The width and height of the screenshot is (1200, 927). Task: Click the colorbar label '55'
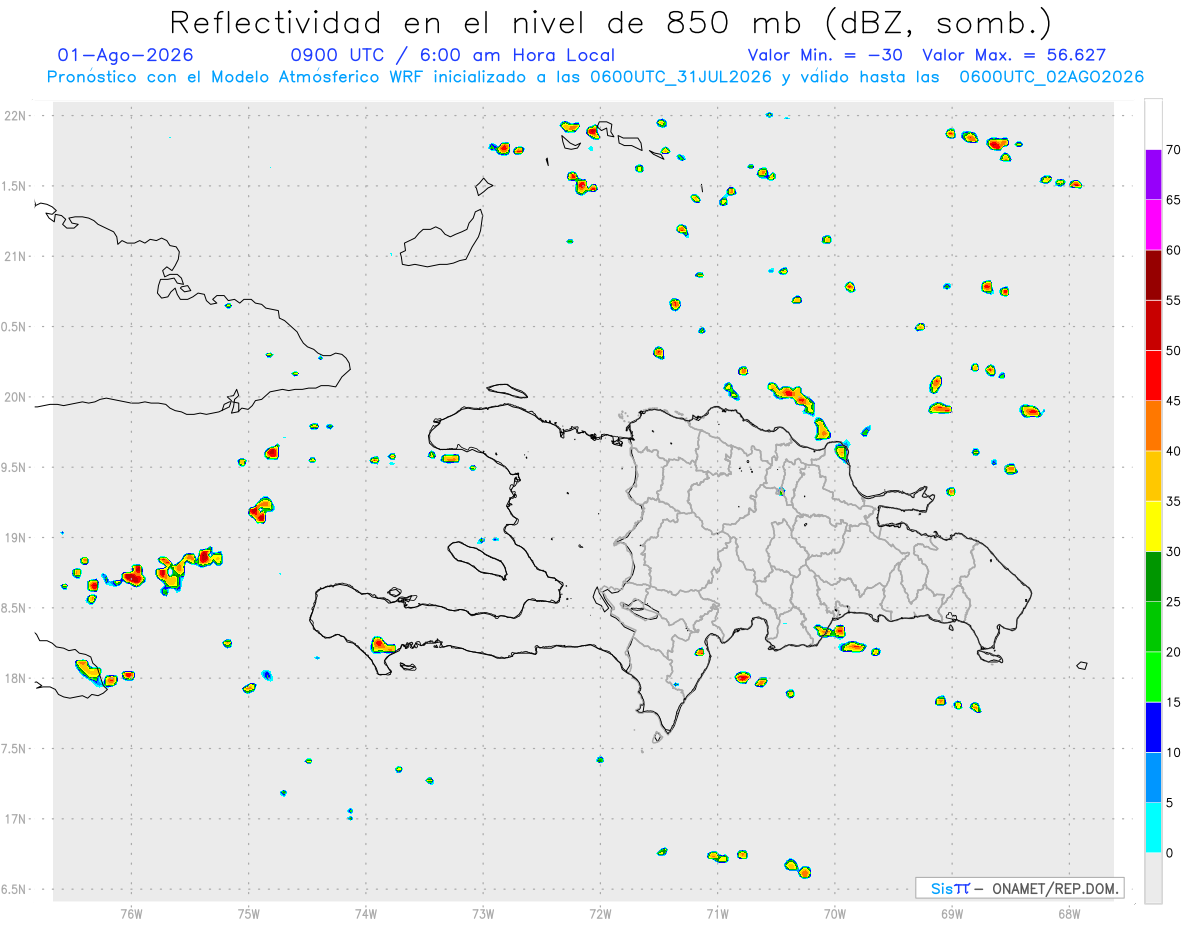click(x=1173, y=300)
